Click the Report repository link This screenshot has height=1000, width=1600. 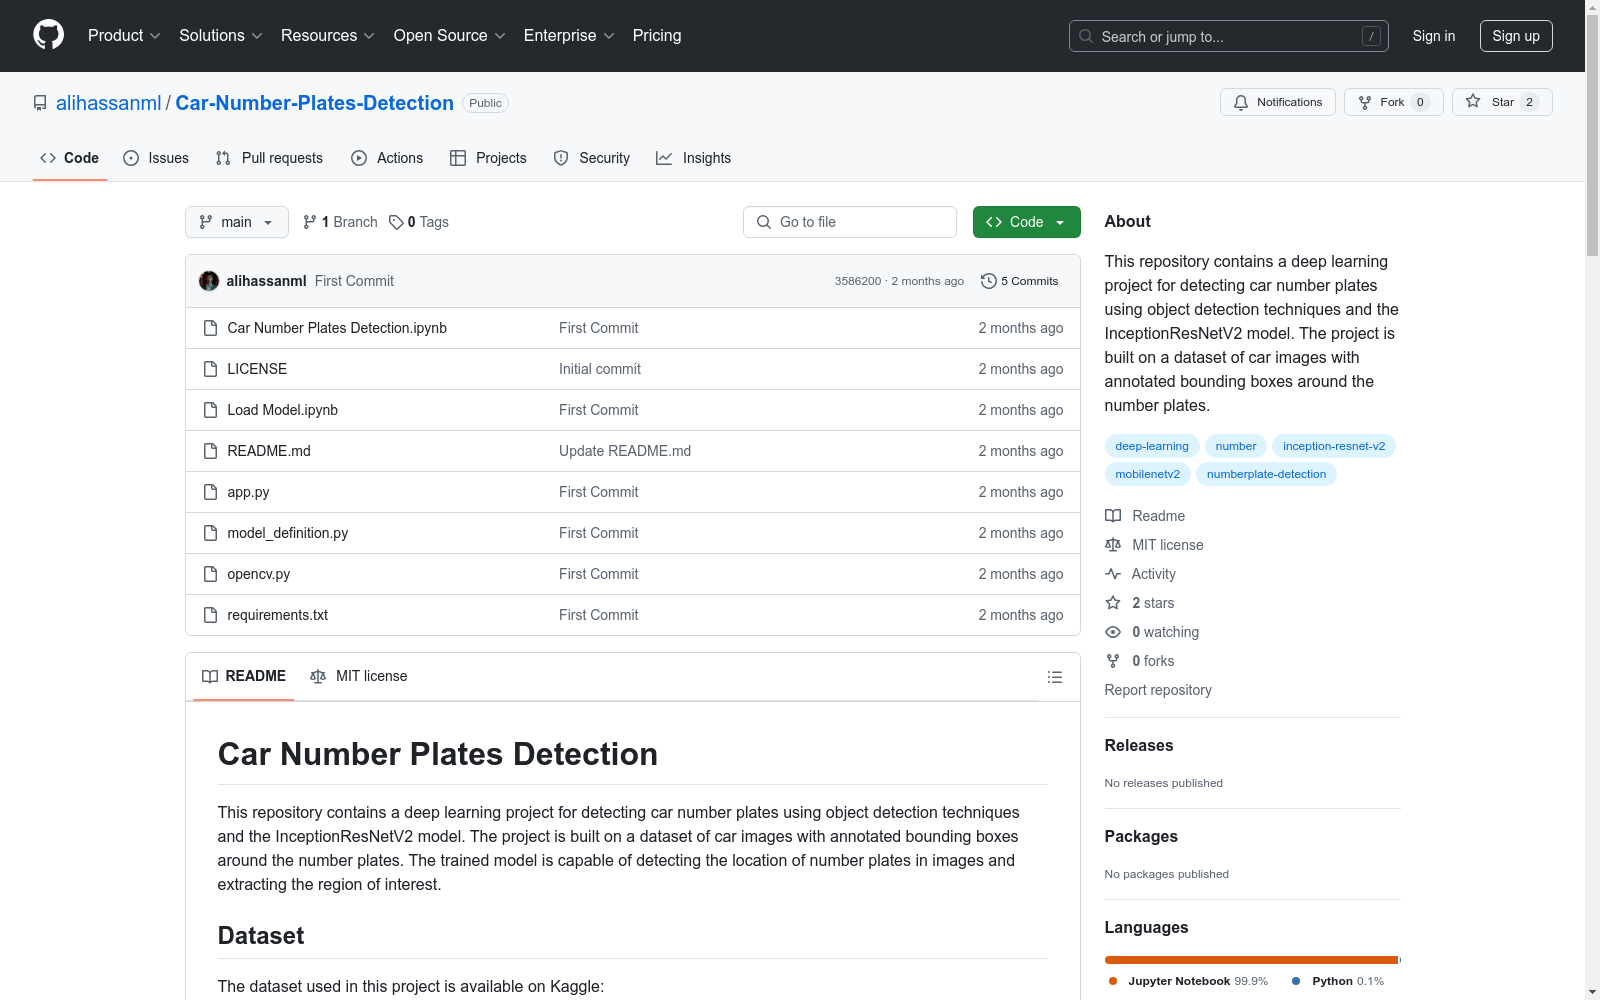pos(1158,690)
